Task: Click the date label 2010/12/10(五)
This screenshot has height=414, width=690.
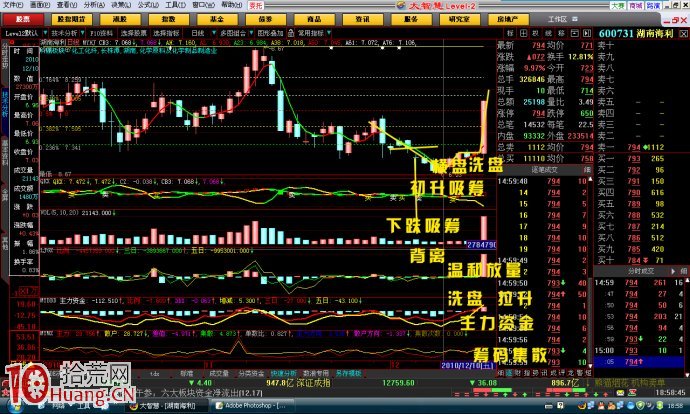Action: click(467, 365)
